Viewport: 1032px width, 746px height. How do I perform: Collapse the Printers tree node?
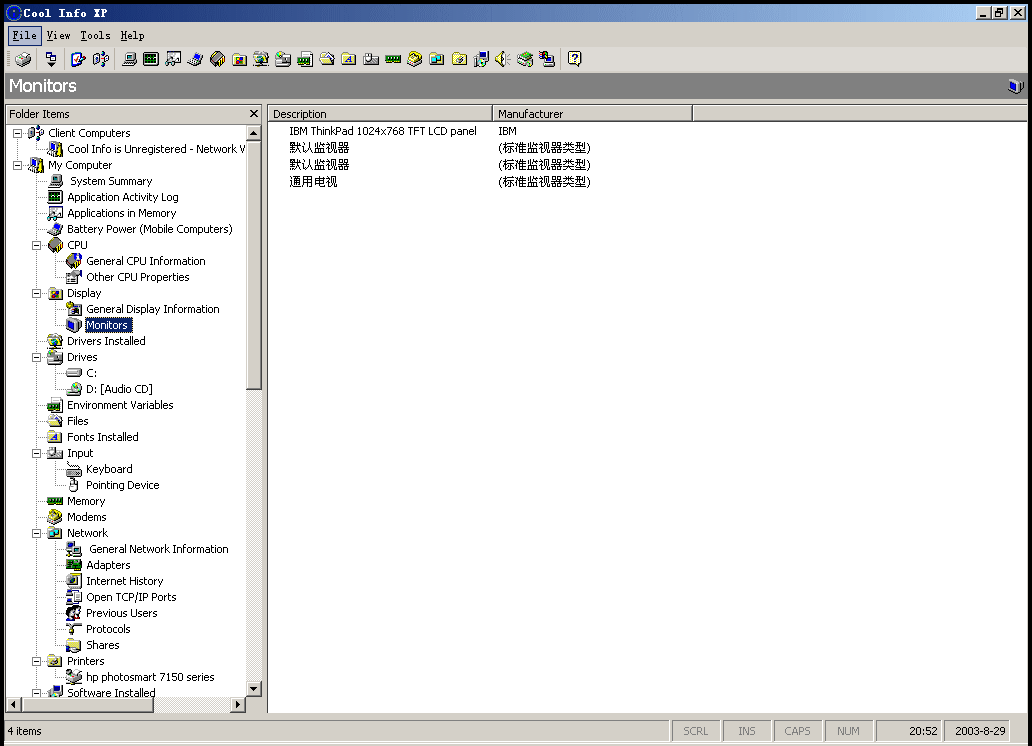point(37,661)
